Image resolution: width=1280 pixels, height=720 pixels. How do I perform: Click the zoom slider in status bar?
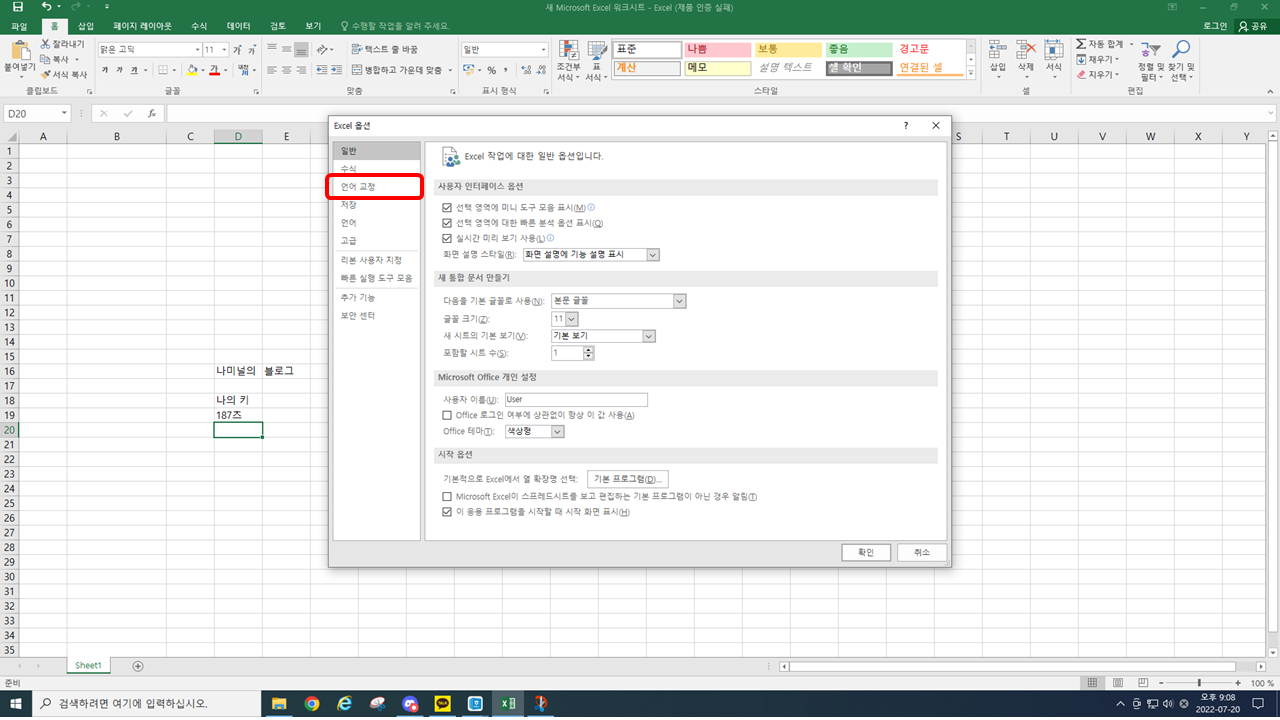pyautogui.click(x=1198, y=683)
